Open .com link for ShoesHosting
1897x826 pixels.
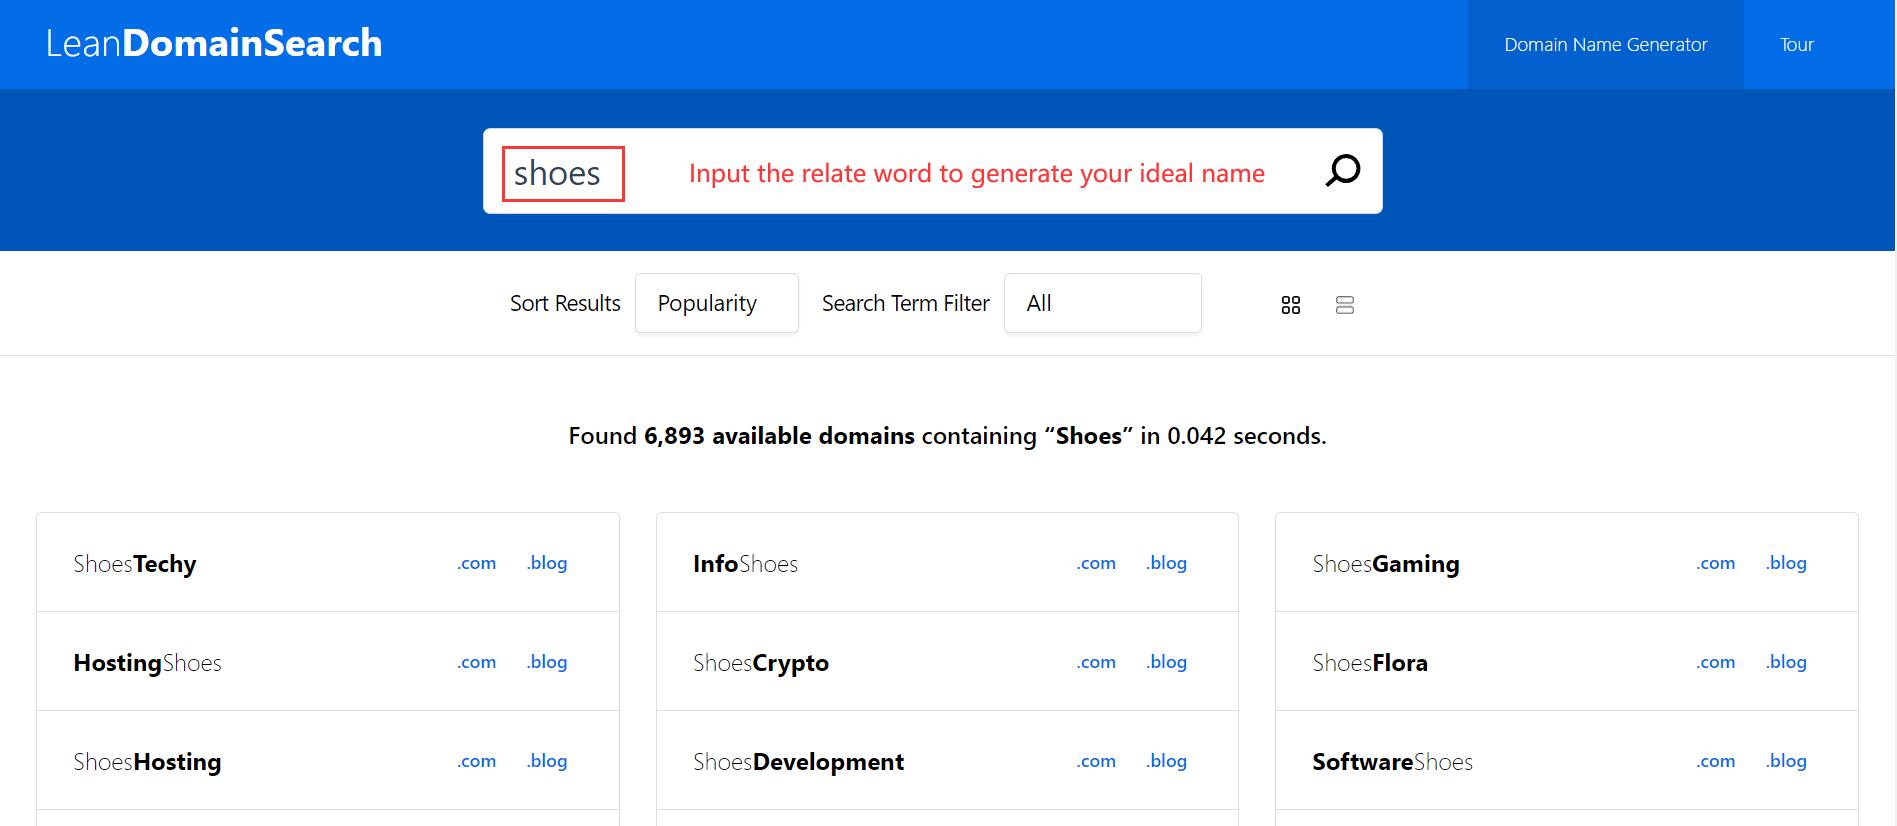[477, 761]
